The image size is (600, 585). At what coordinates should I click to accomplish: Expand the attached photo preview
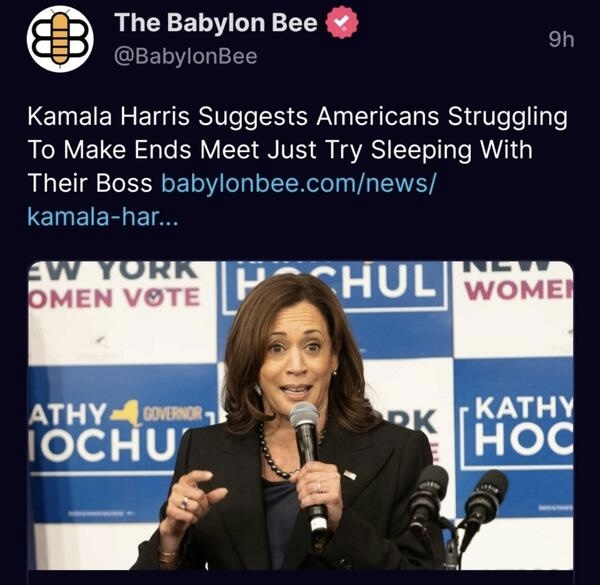301,415
